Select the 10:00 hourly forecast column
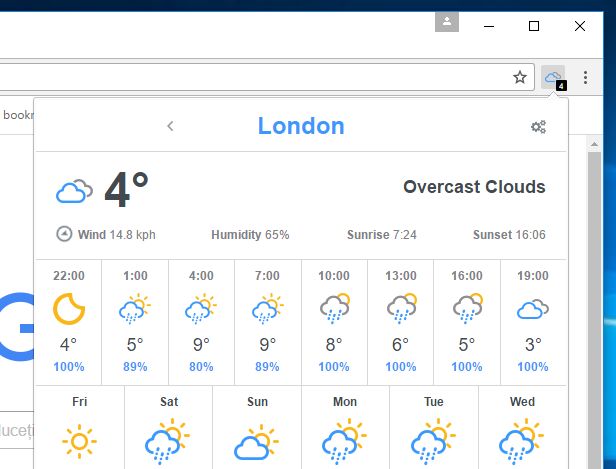Screen dimensions: 616x469 334,322
